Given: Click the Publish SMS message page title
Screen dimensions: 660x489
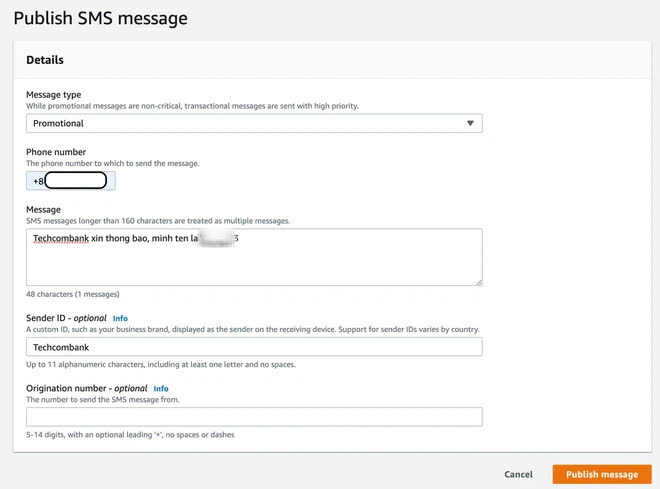Looking at the screenshot, I should (101, 19).
